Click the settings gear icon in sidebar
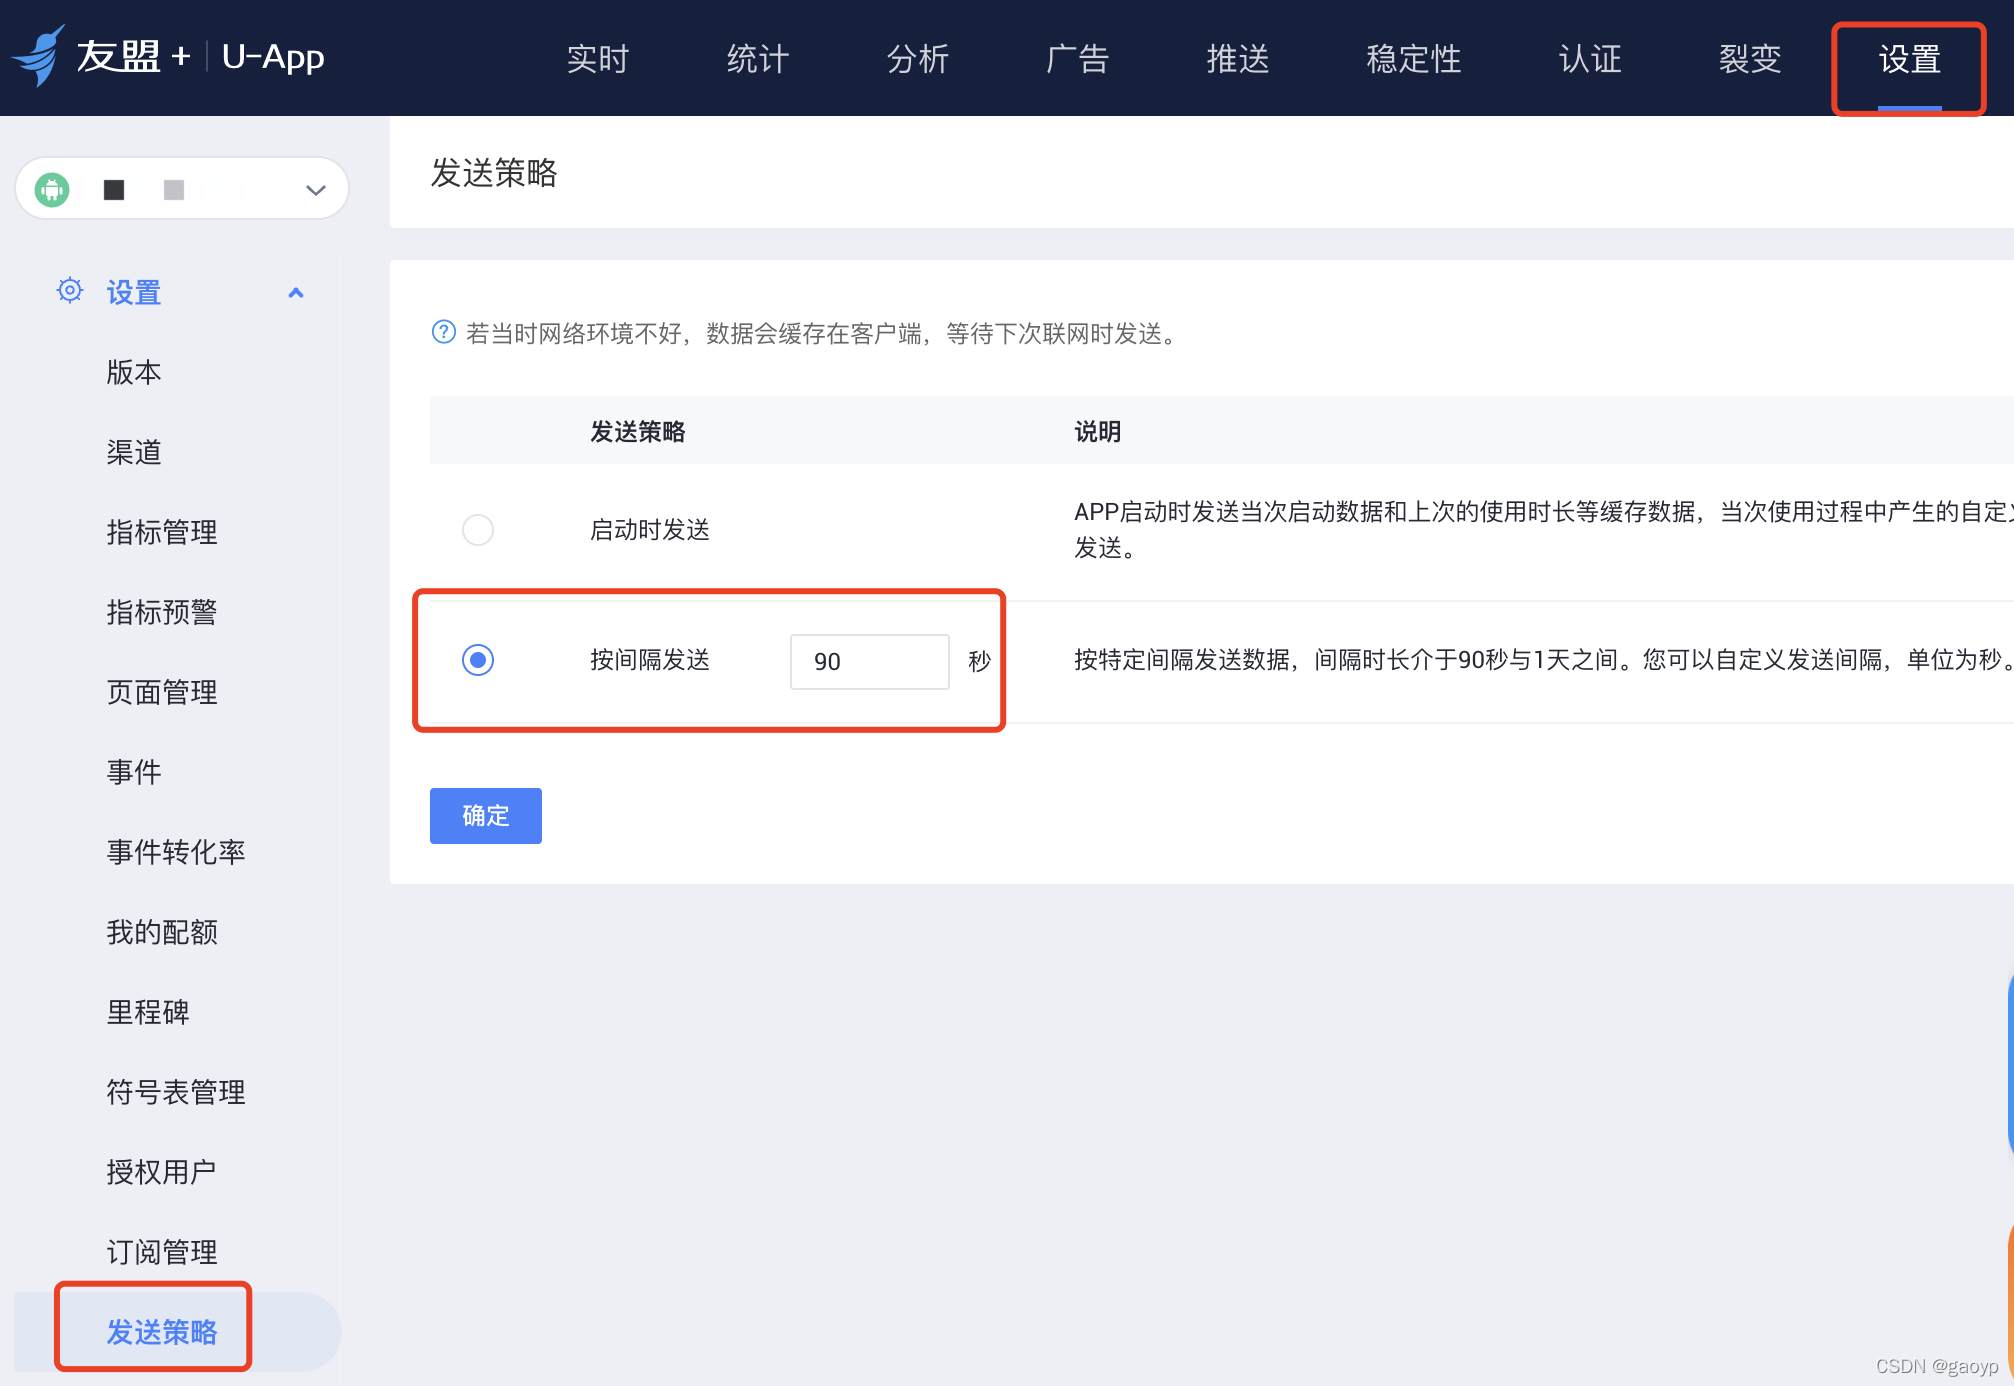The image size is (2014, 1386). click(70, 291)
